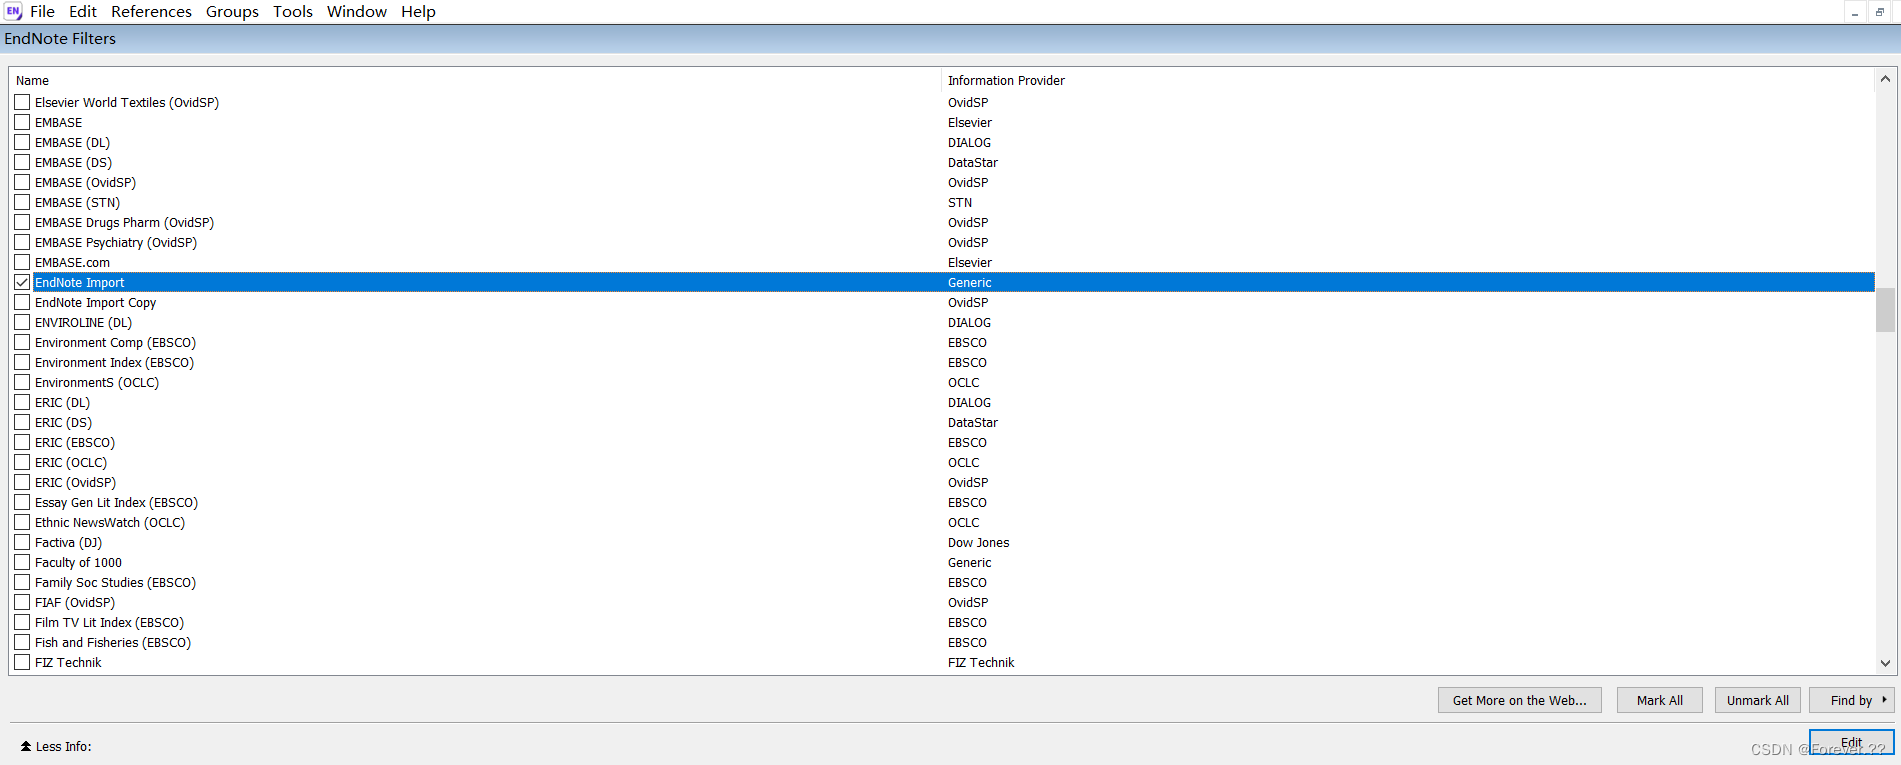Image resolution: width=1901 pixels, height=765 pixels.
Task: Click the vertical scrollbar thumb
Action: coord(1885,309)
